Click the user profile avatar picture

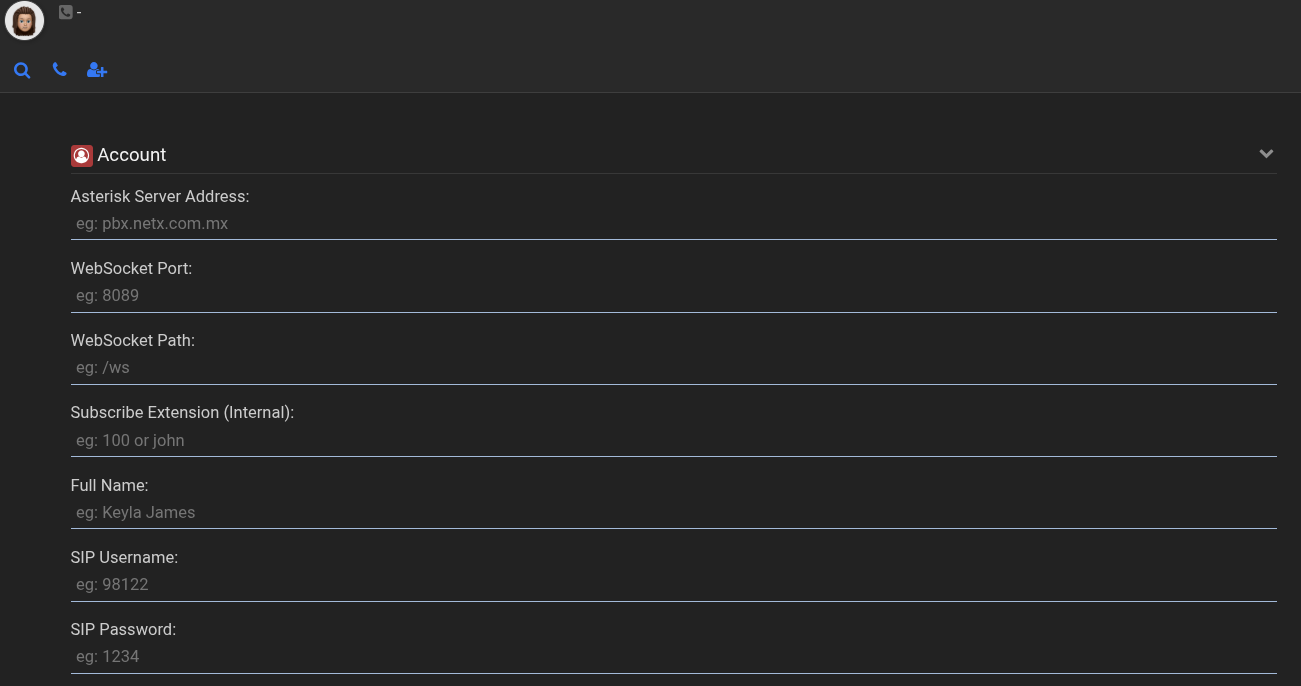coord(24,21)
